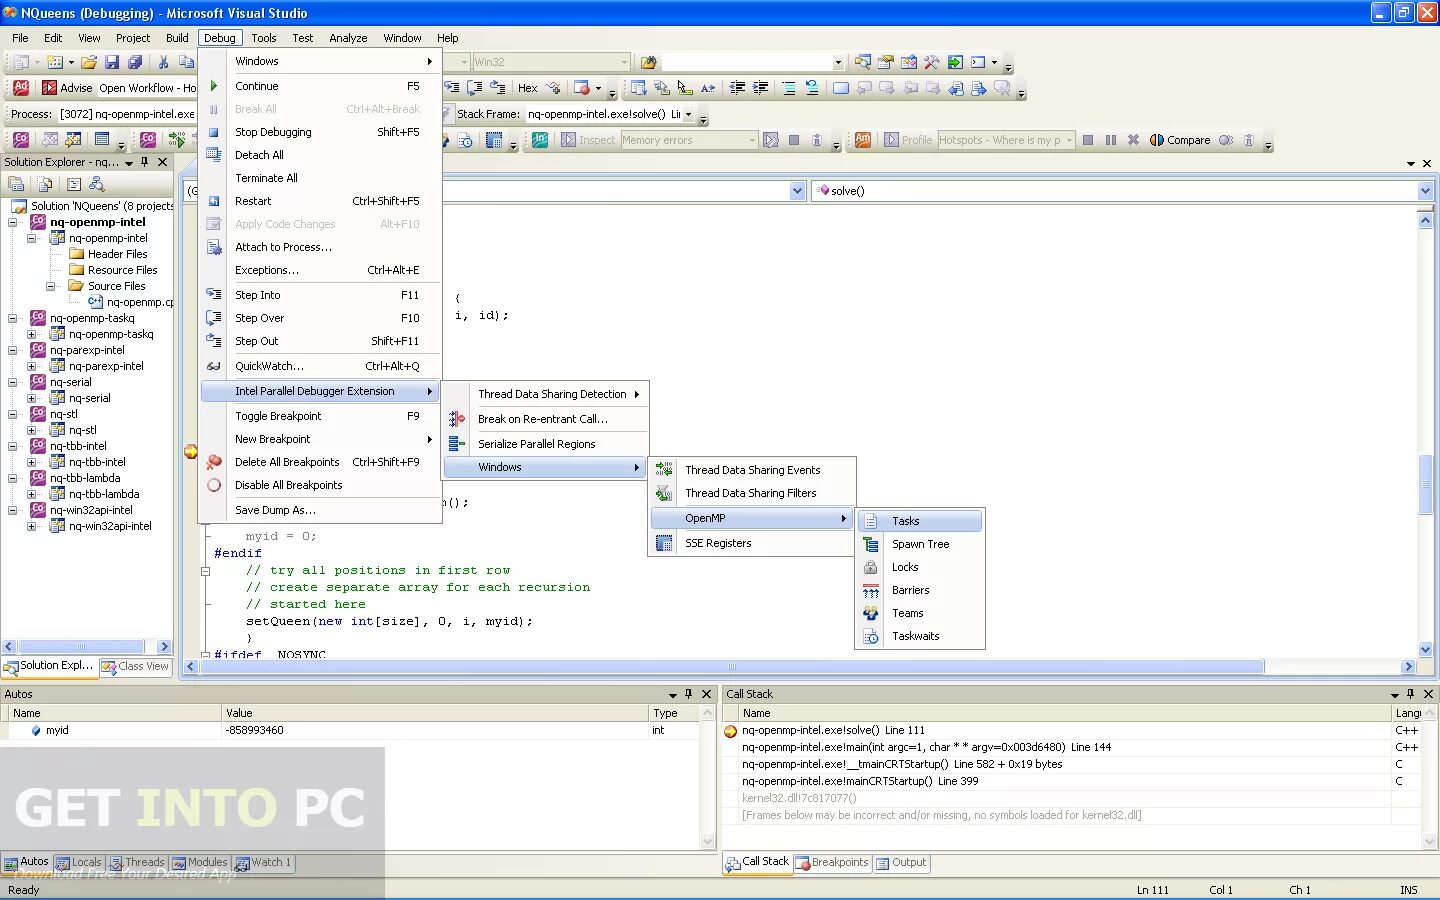Select Taskwaits in the OpenMP submenu
The height and width of the screenshot is (900, 1440).
[920, 636]
